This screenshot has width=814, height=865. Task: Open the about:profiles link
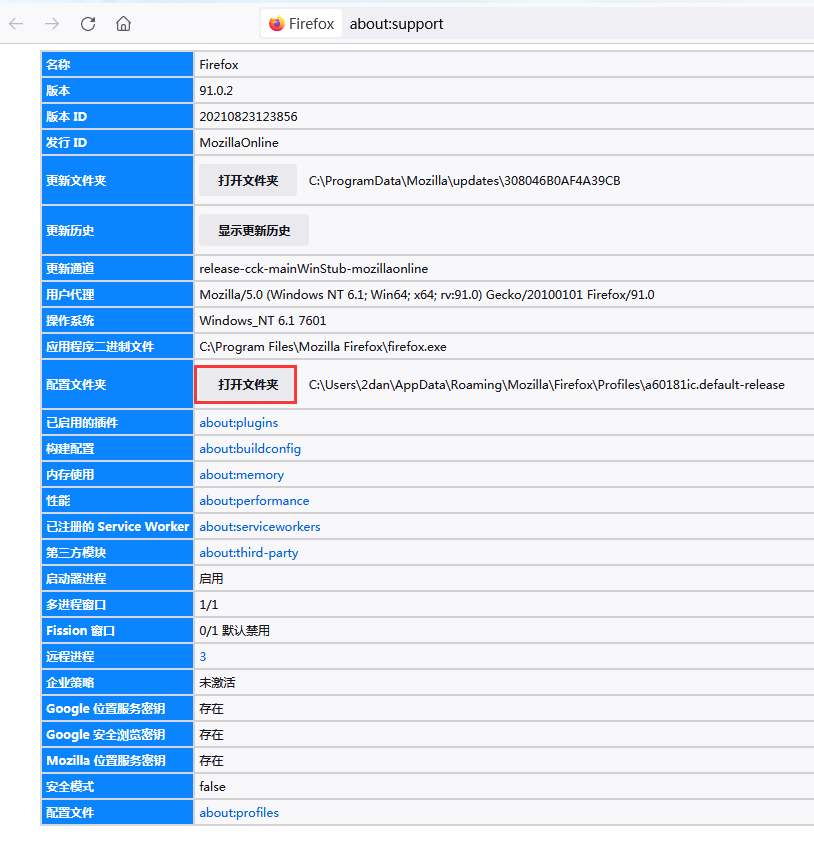pos(239,813)
